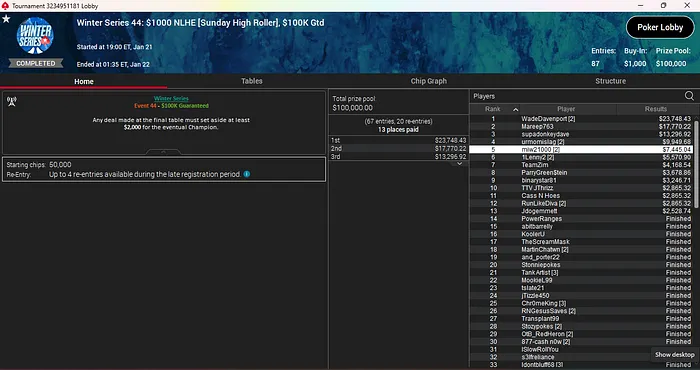Viewport: 700px width, 370px height.
Task: Select player ISlowRollYou row
Action: tap(581, 349)
